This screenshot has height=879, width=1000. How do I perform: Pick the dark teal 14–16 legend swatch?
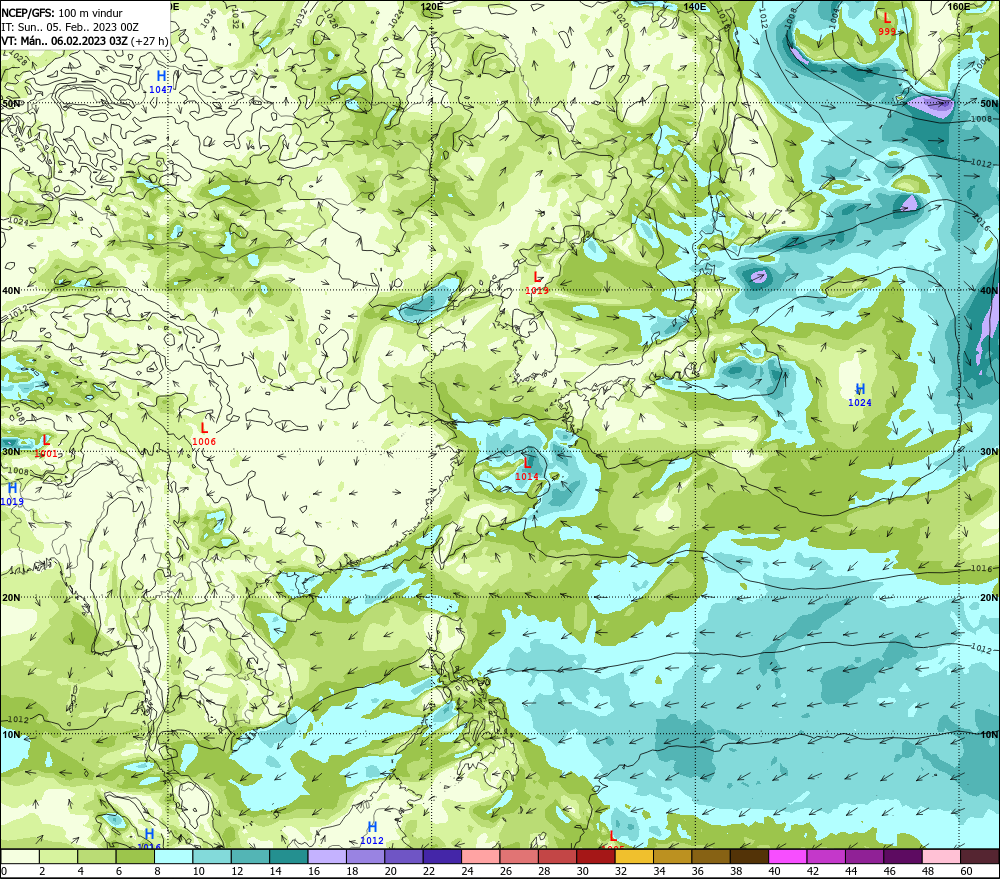pos(289,856)
